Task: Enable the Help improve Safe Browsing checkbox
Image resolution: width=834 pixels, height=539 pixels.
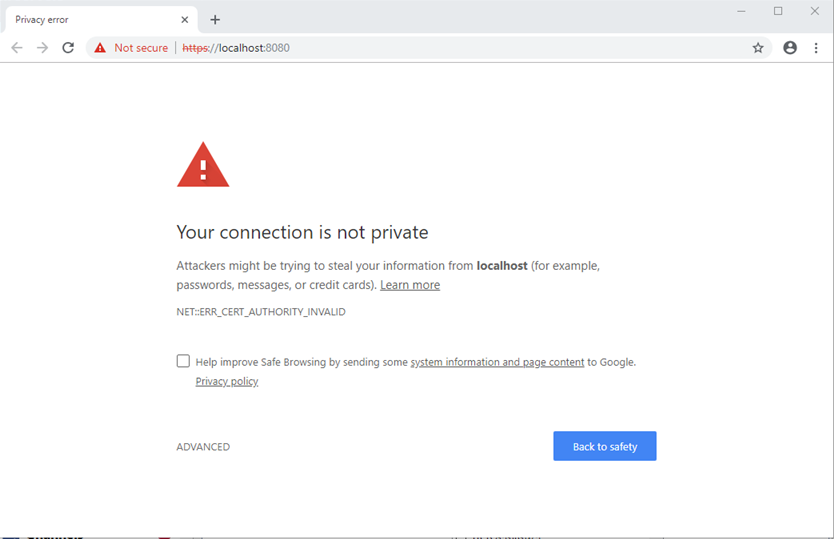Action: click(x=183, y=361)
